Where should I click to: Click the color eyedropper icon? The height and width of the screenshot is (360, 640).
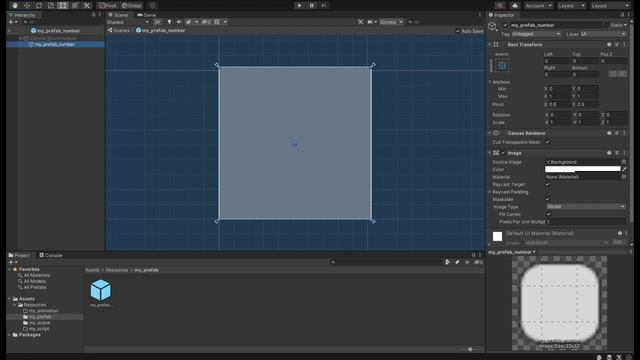click(x=624, y=169)
